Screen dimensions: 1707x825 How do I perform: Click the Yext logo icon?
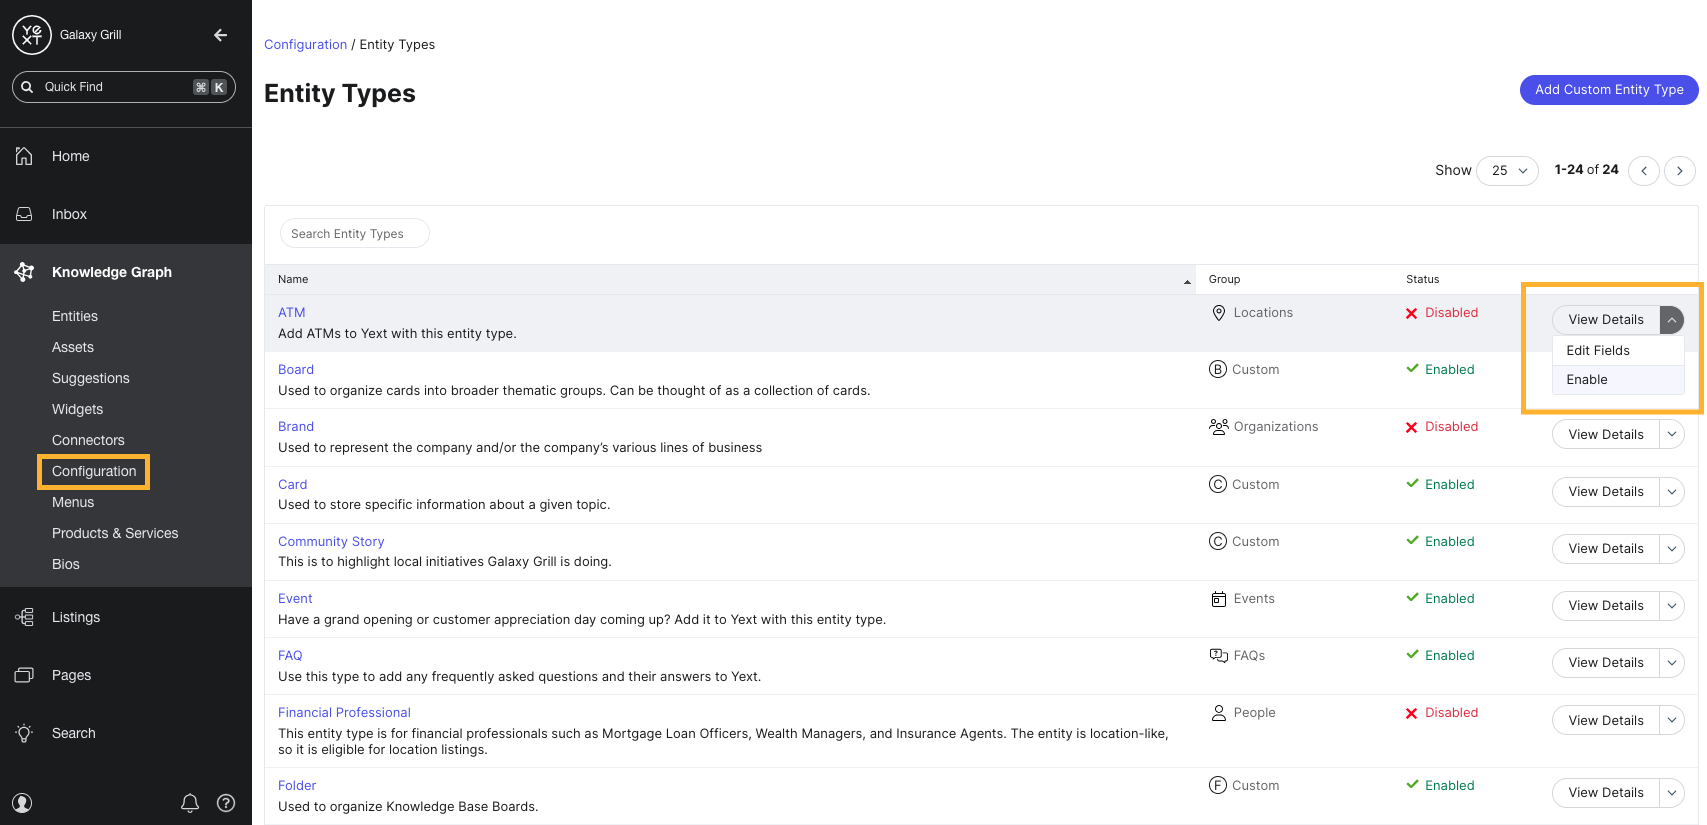pos(32,35)
